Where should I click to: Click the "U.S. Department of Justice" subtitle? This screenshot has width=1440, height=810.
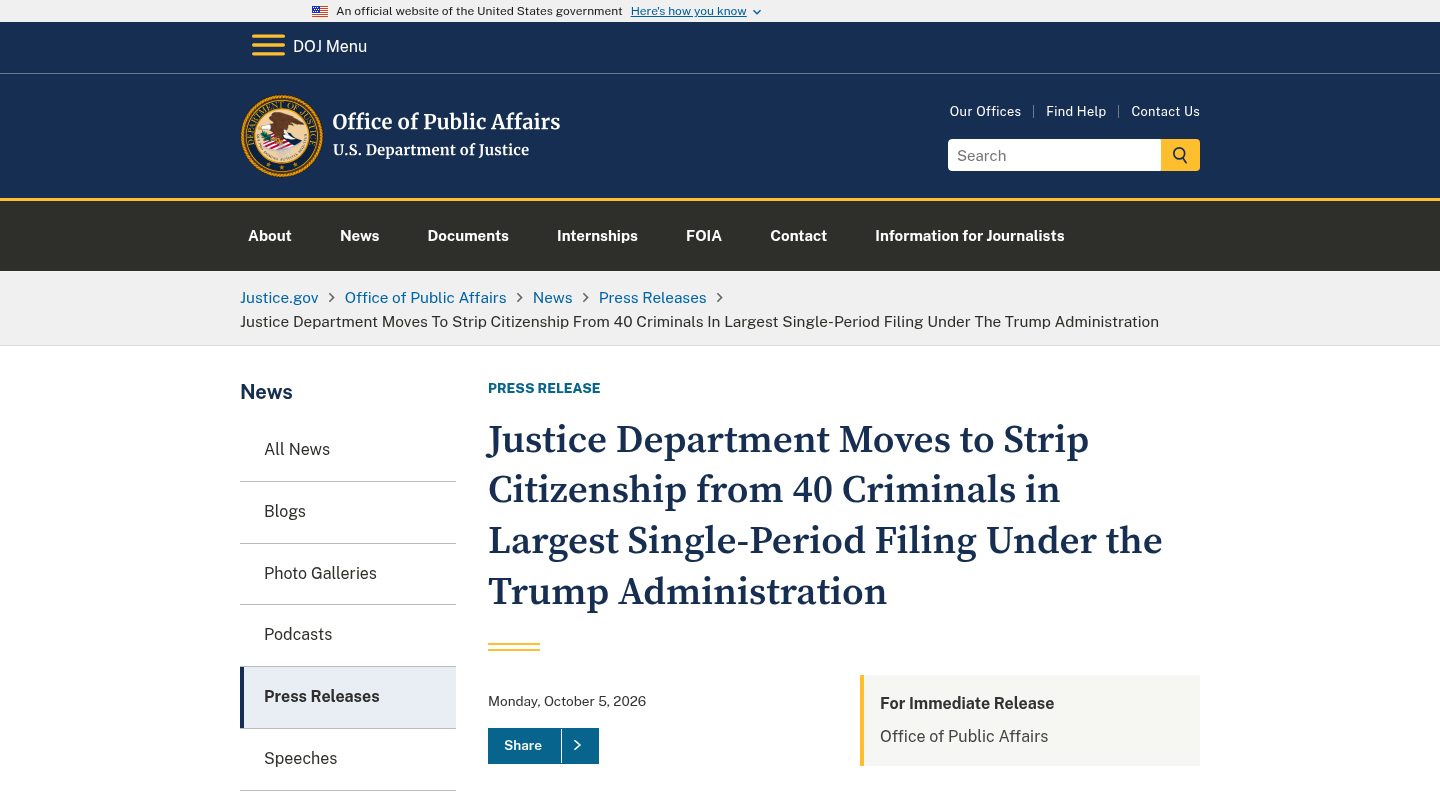[431, 150]
